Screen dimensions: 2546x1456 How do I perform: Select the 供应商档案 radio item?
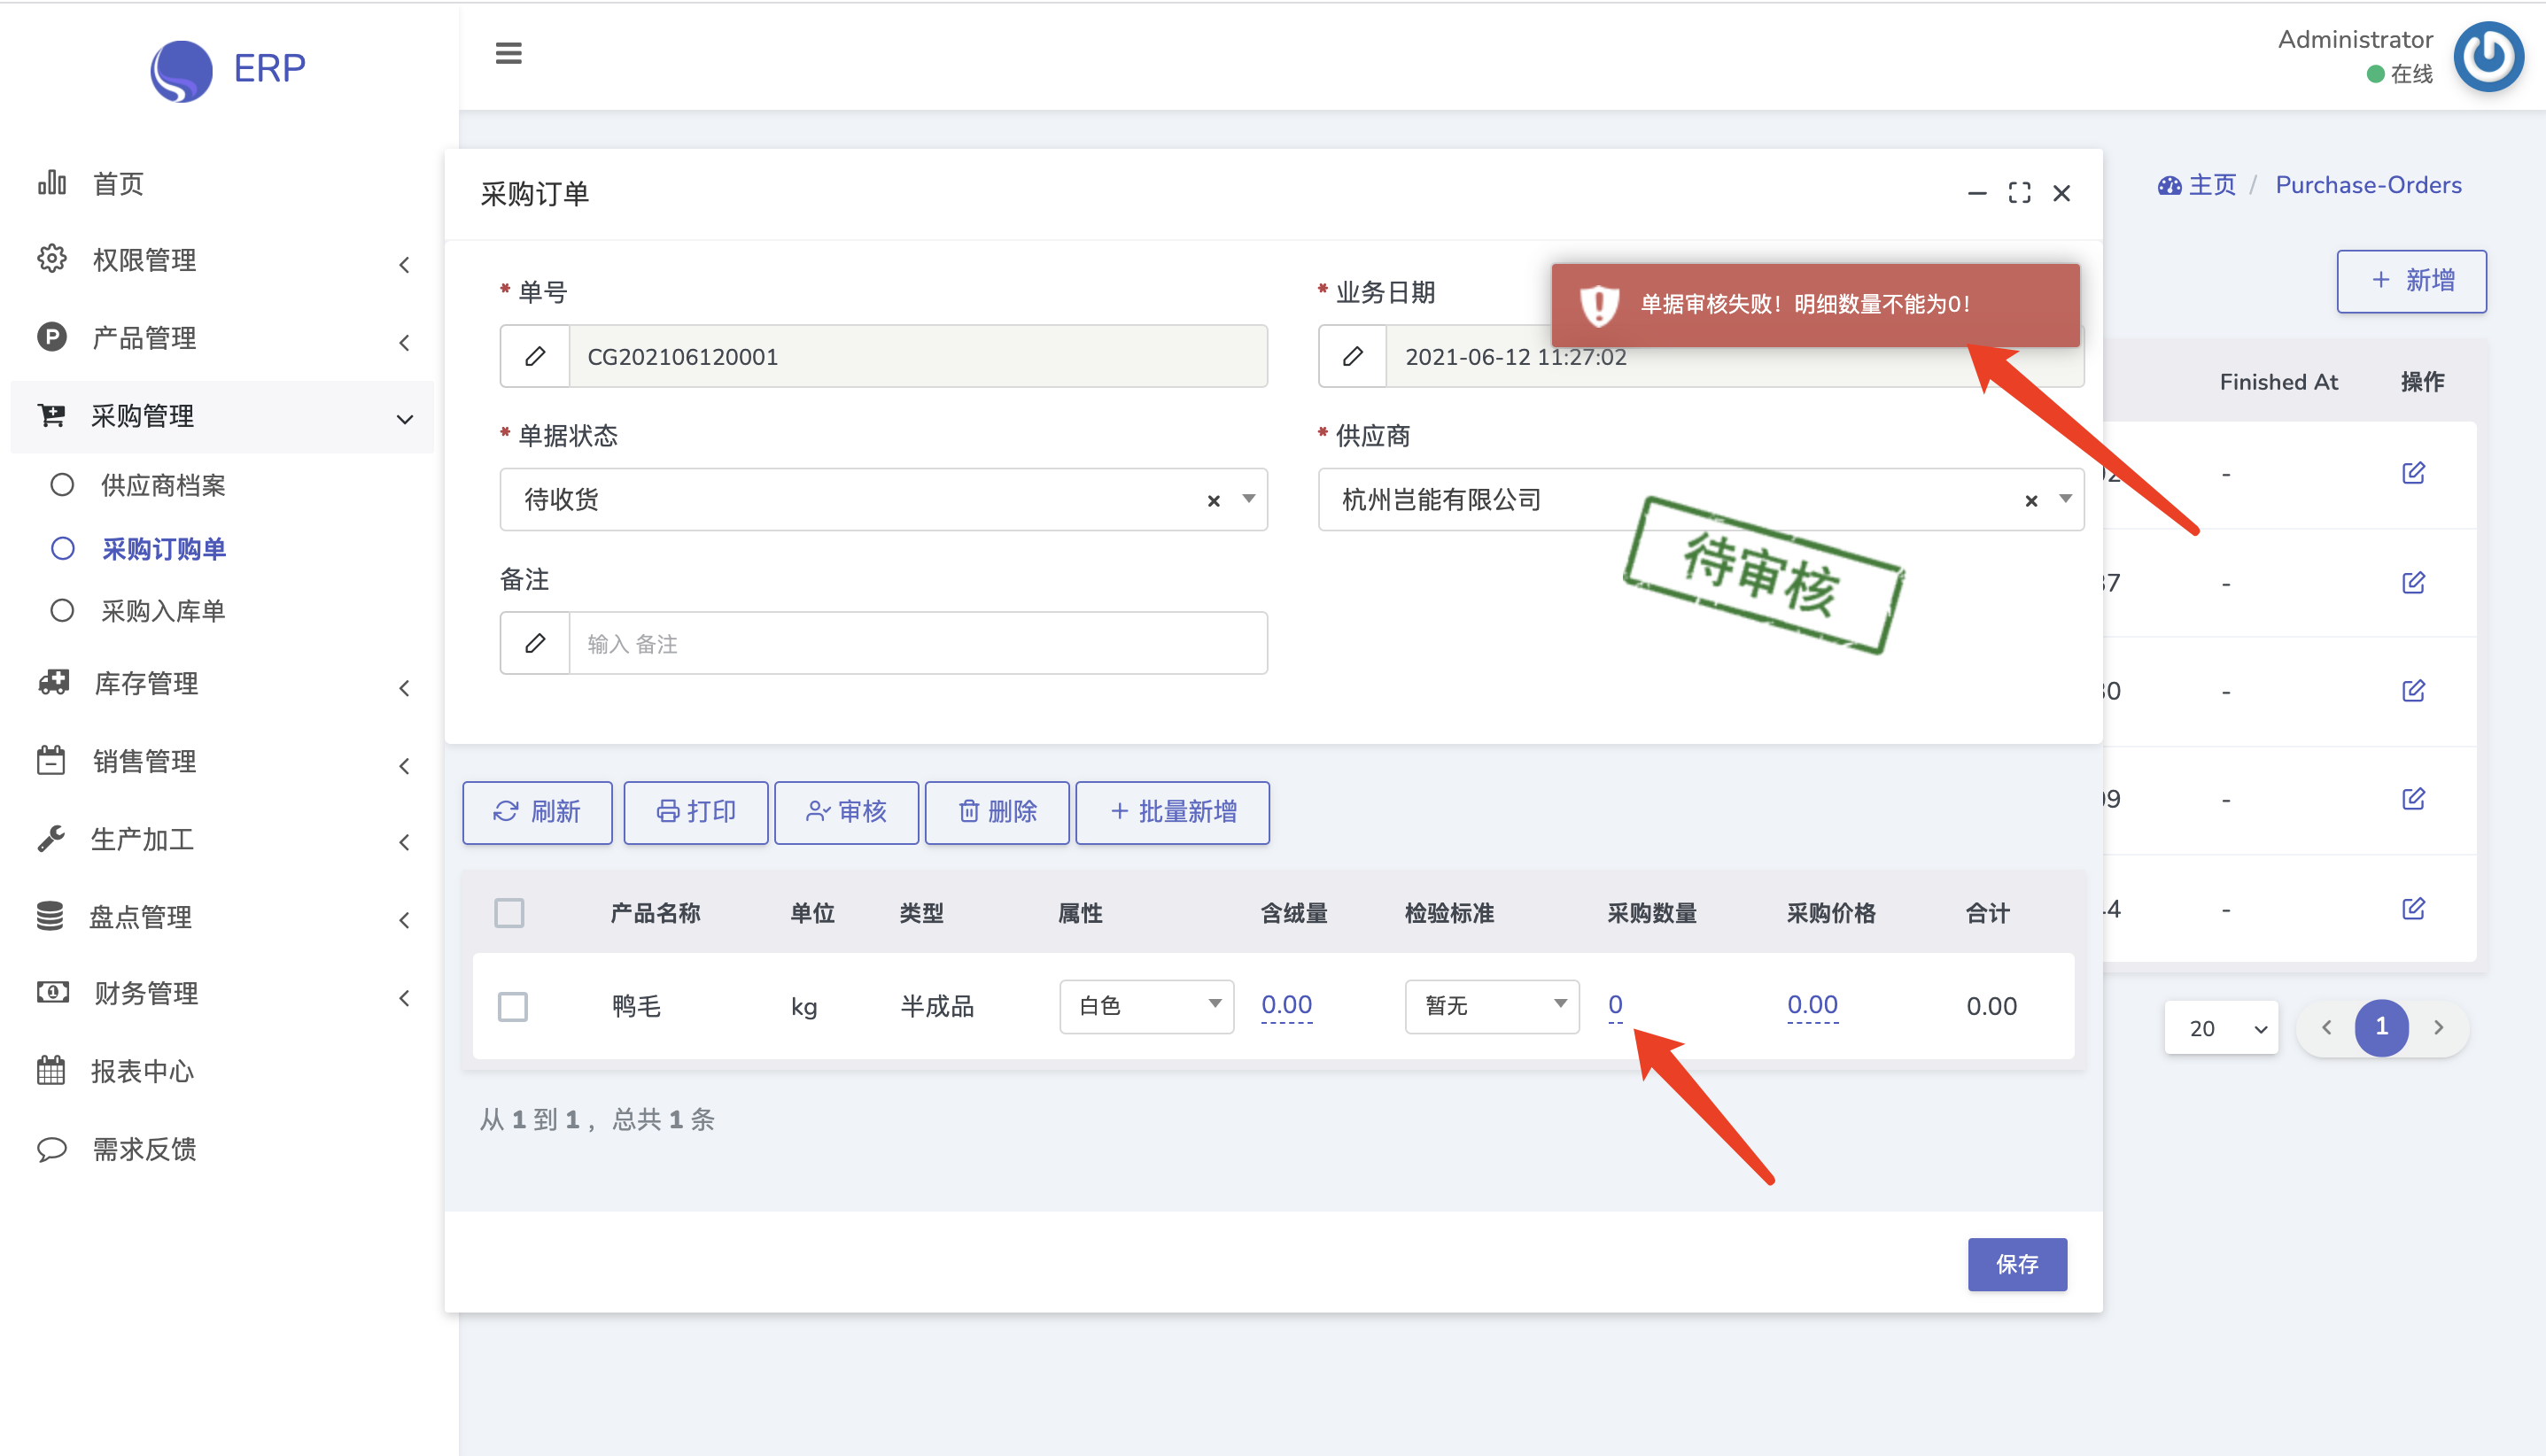[62, 485]
